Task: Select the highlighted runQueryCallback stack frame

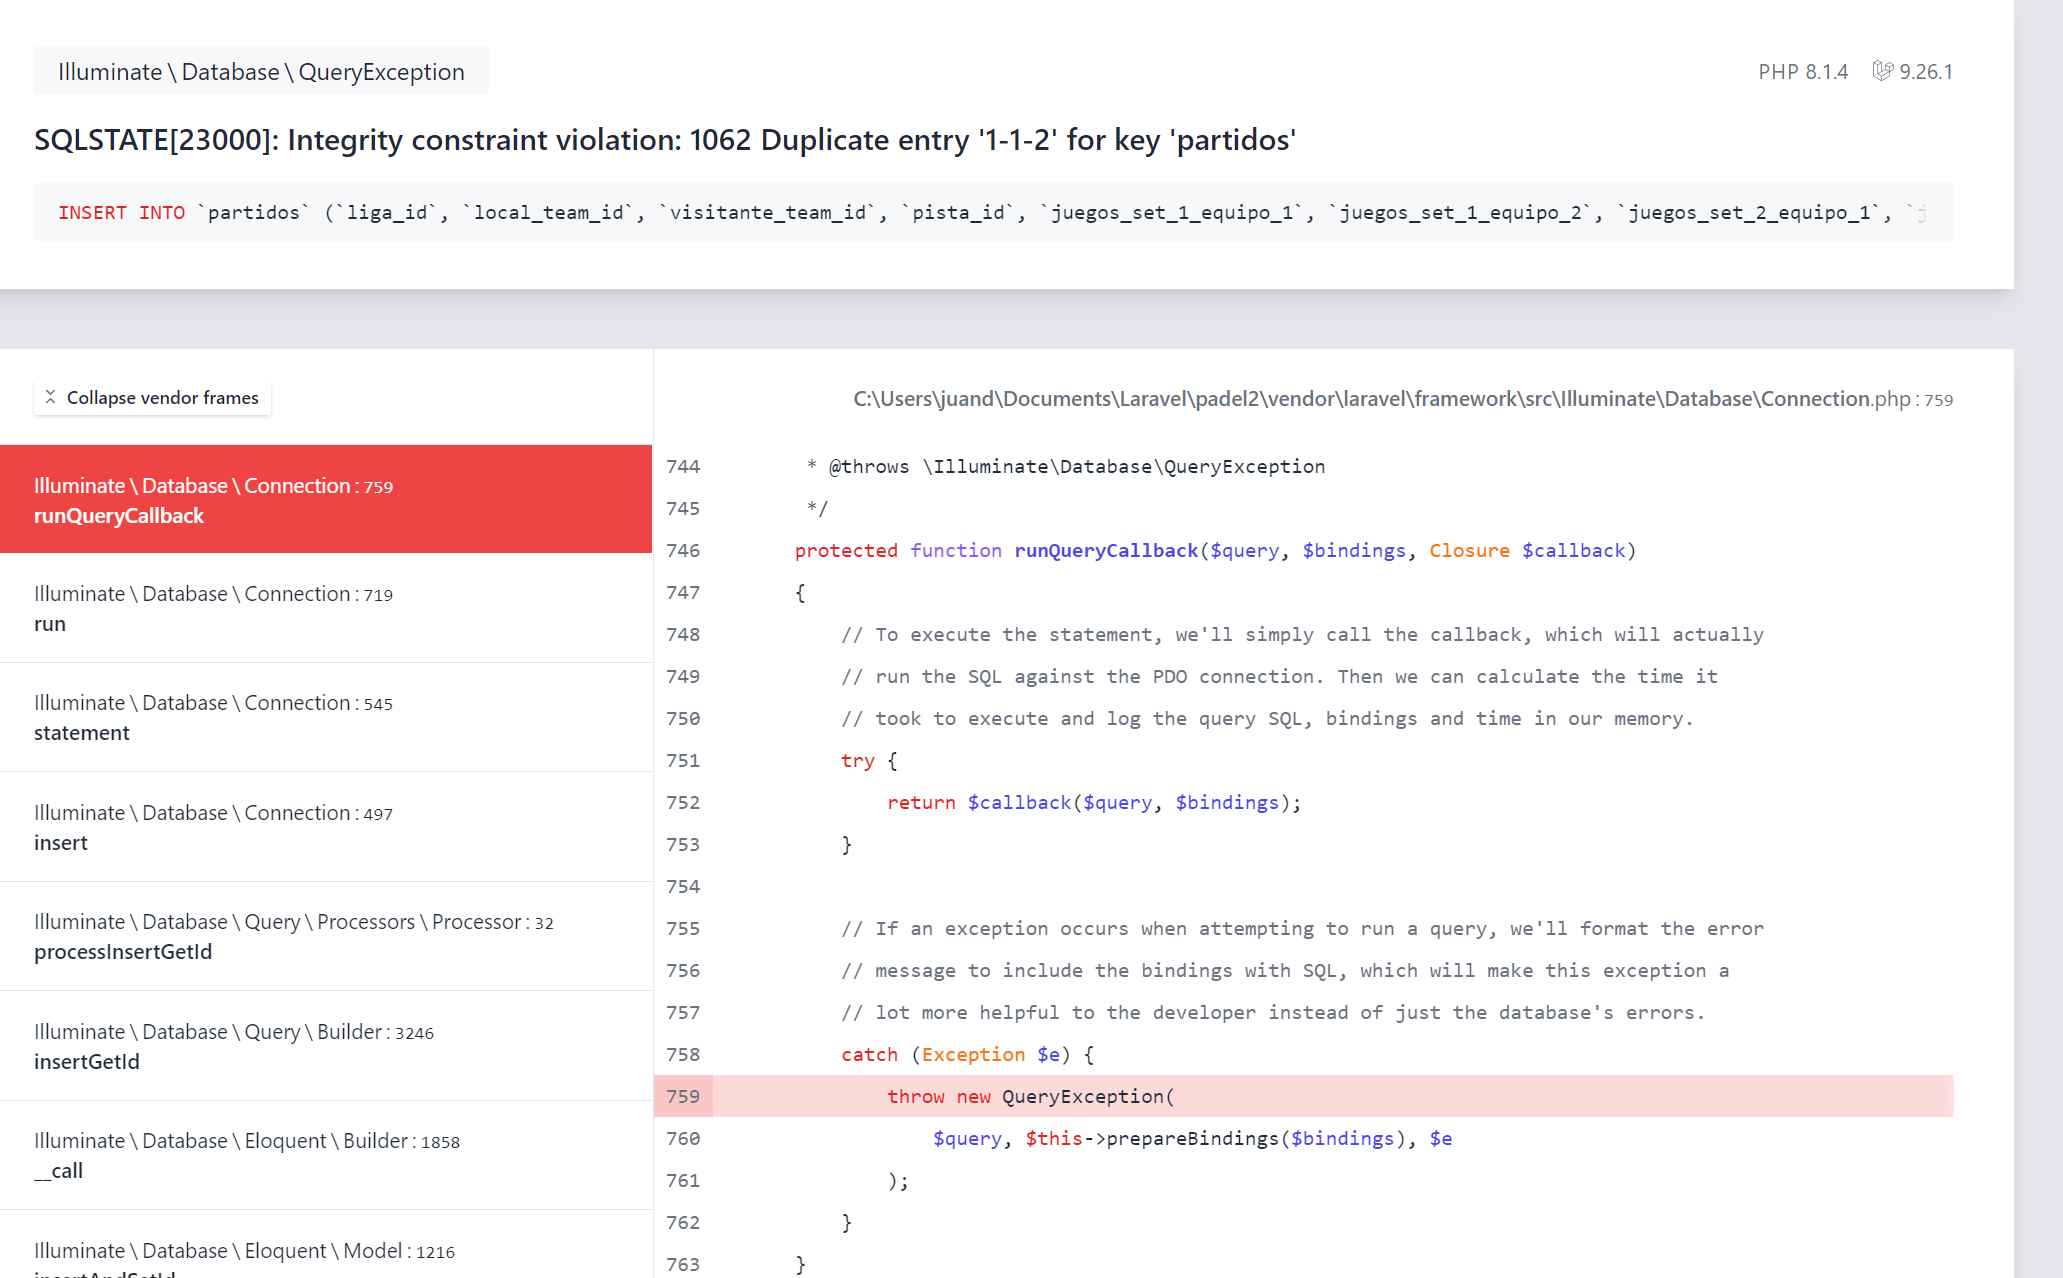Action: (325, 499)
